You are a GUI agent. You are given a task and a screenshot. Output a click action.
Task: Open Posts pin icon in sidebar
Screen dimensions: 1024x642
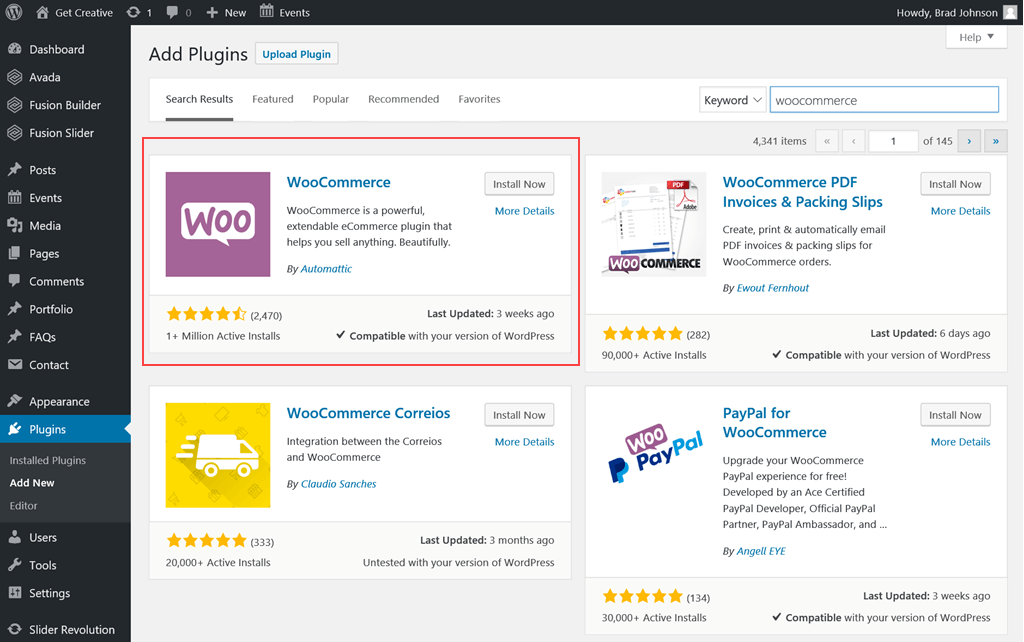click(15, 170)
